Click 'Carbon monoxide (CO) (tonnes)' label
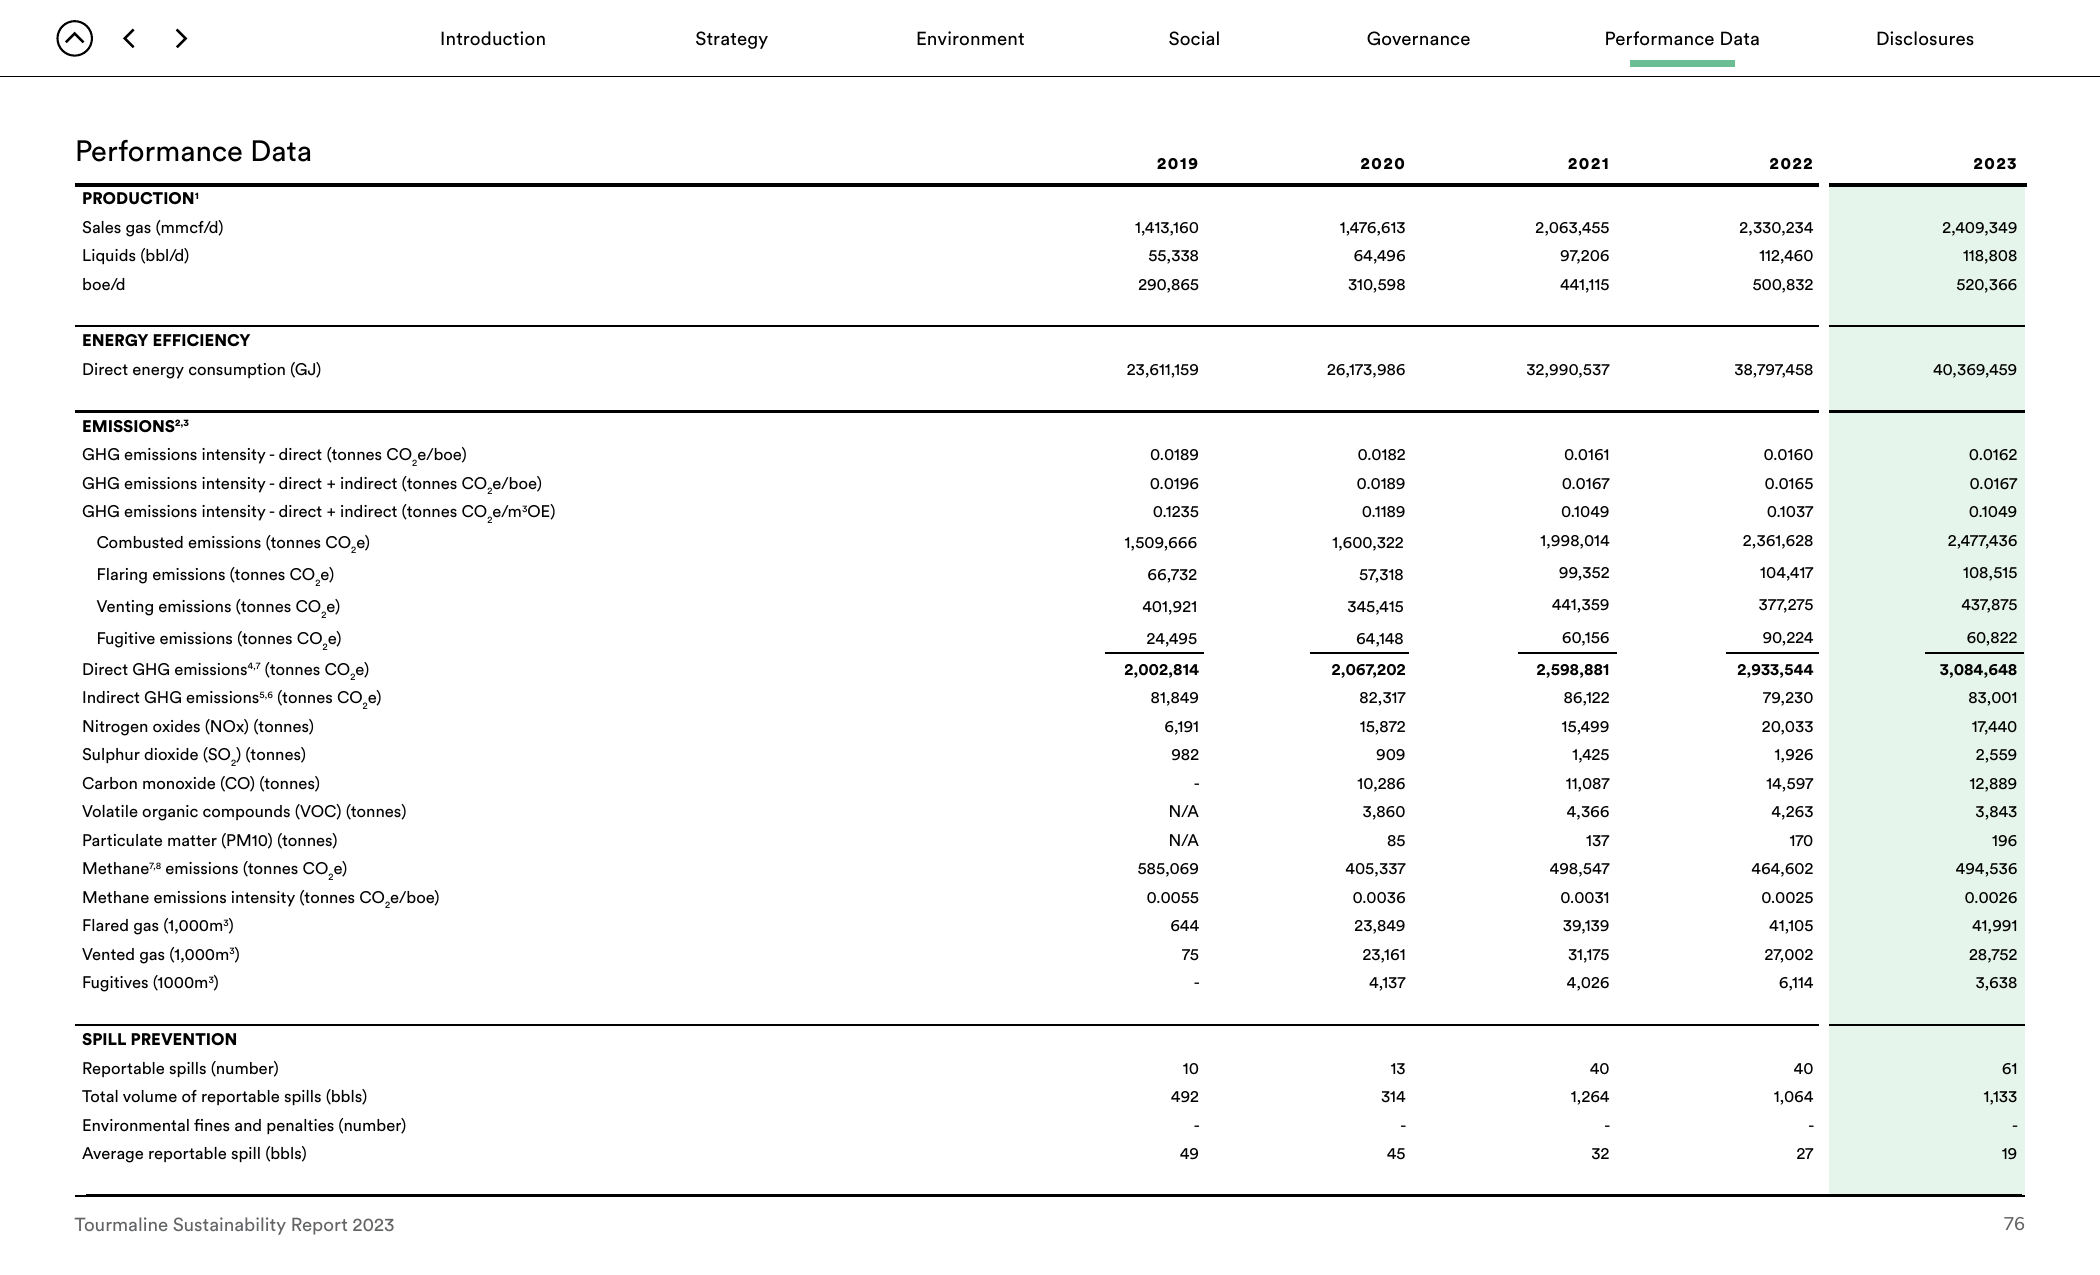Image resolution: width=2100 pixels, height=1275 pixels. click(201, 784)
